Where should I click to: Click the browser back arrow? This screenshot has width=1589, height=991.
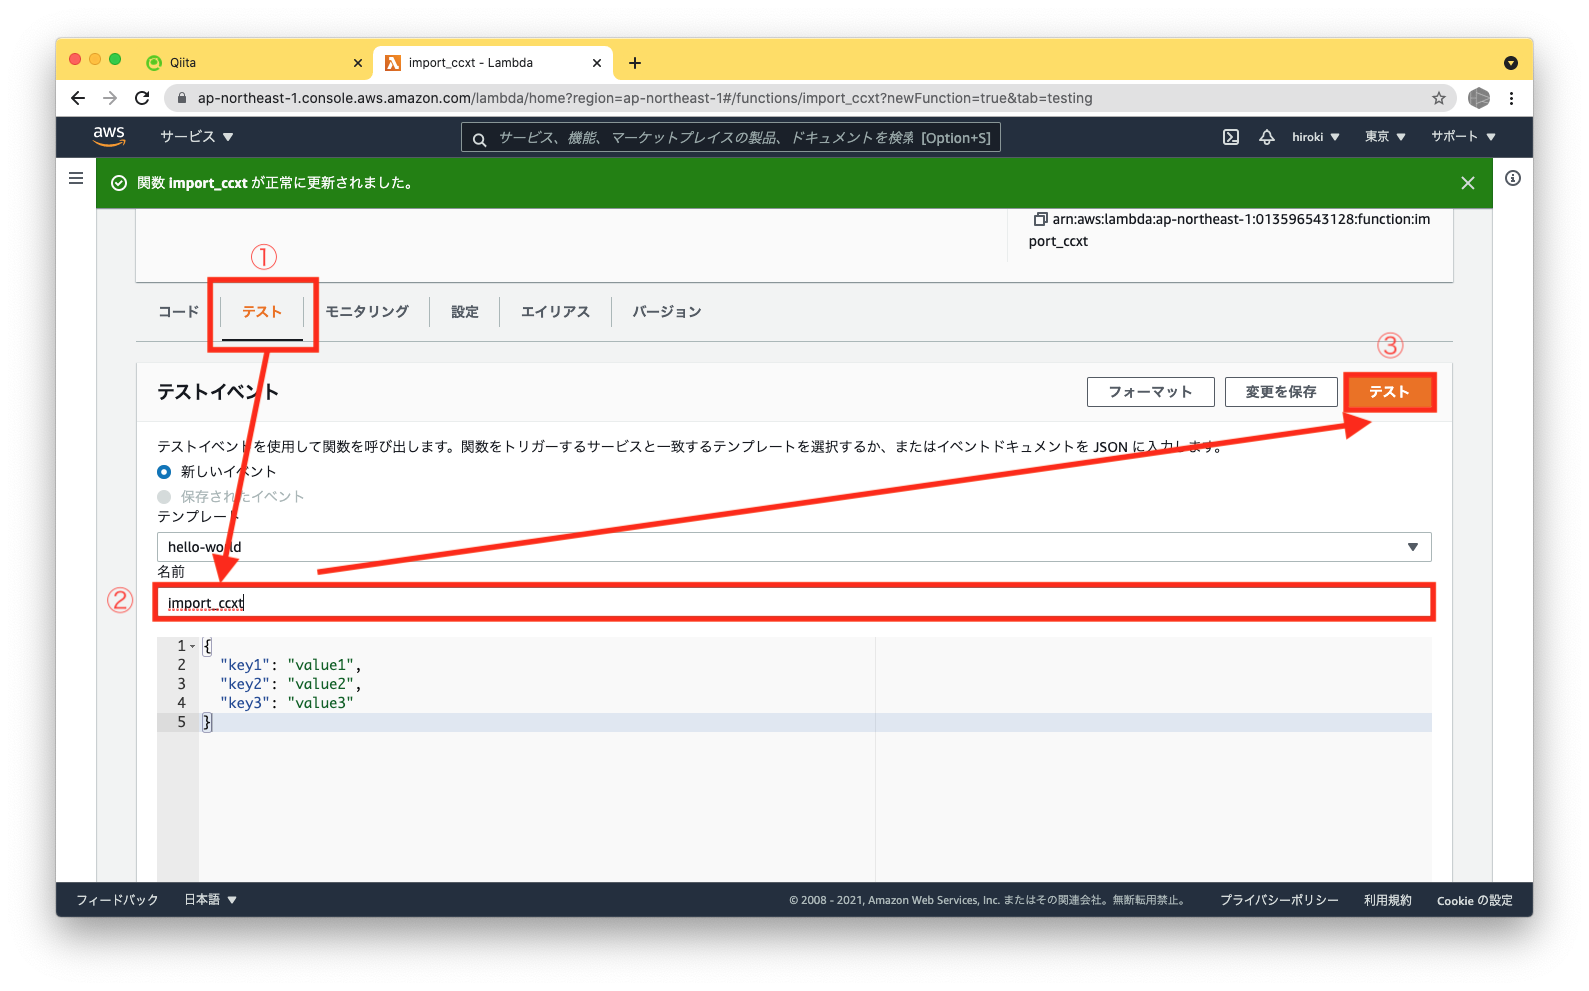point(78,98)
